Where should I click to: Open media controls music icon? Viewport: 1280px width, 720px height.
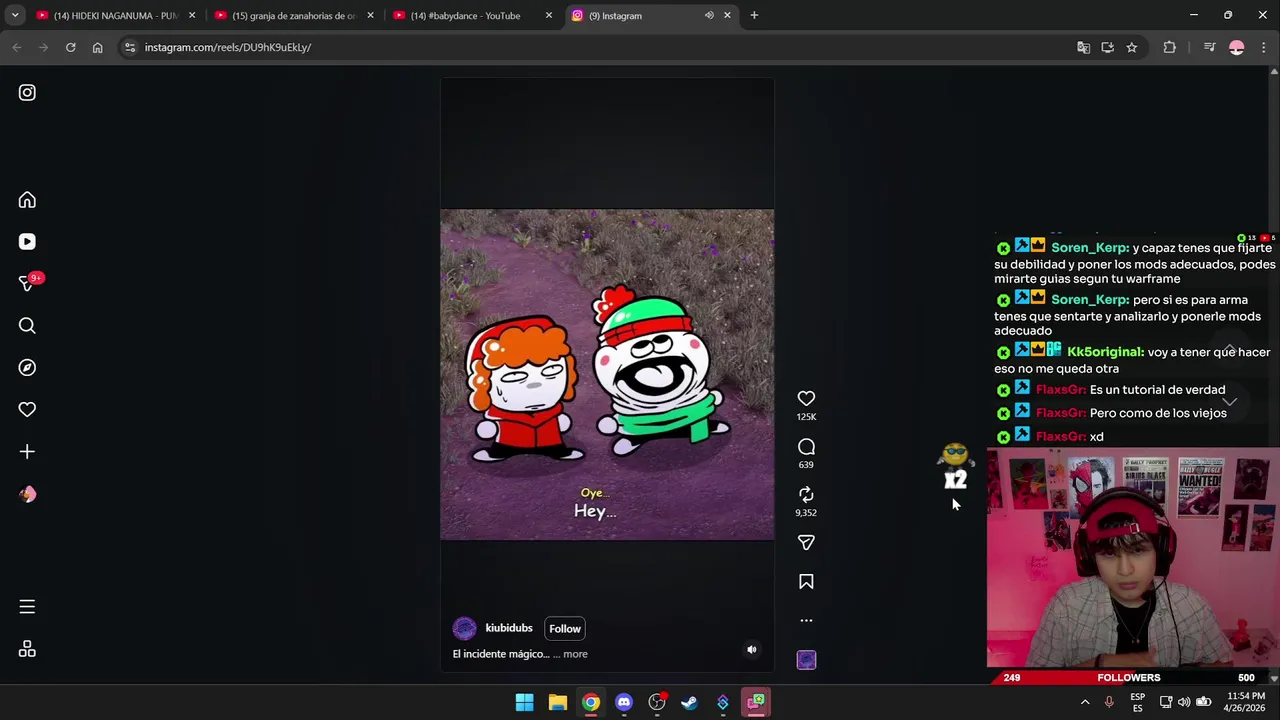[x=1209, y=47]
